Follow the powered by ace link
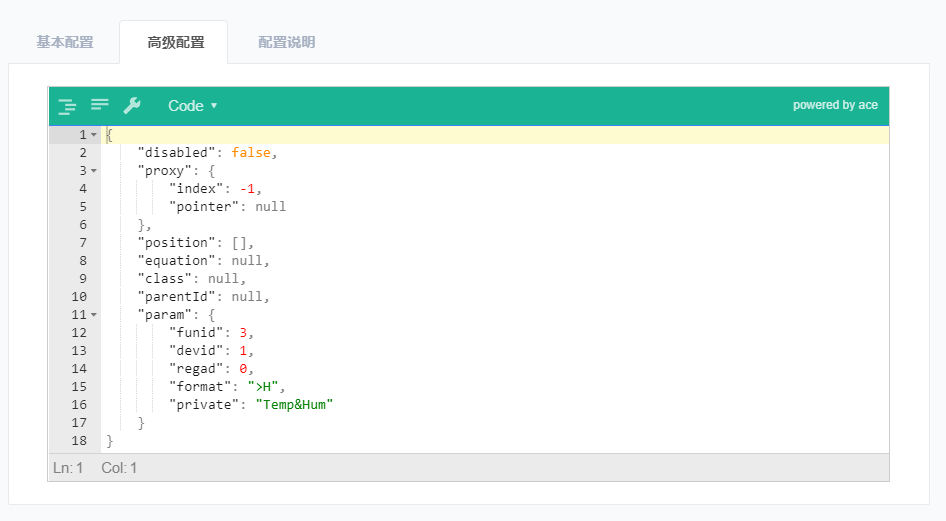 pos(835,105)
